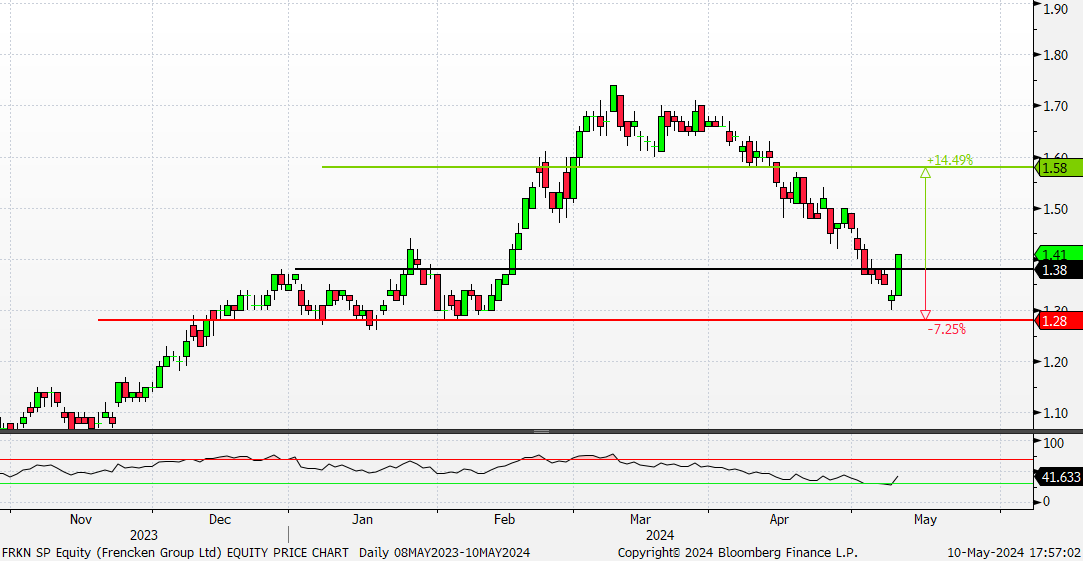
Task: Click the green 1.41 last price tag
Action: 1058,254
